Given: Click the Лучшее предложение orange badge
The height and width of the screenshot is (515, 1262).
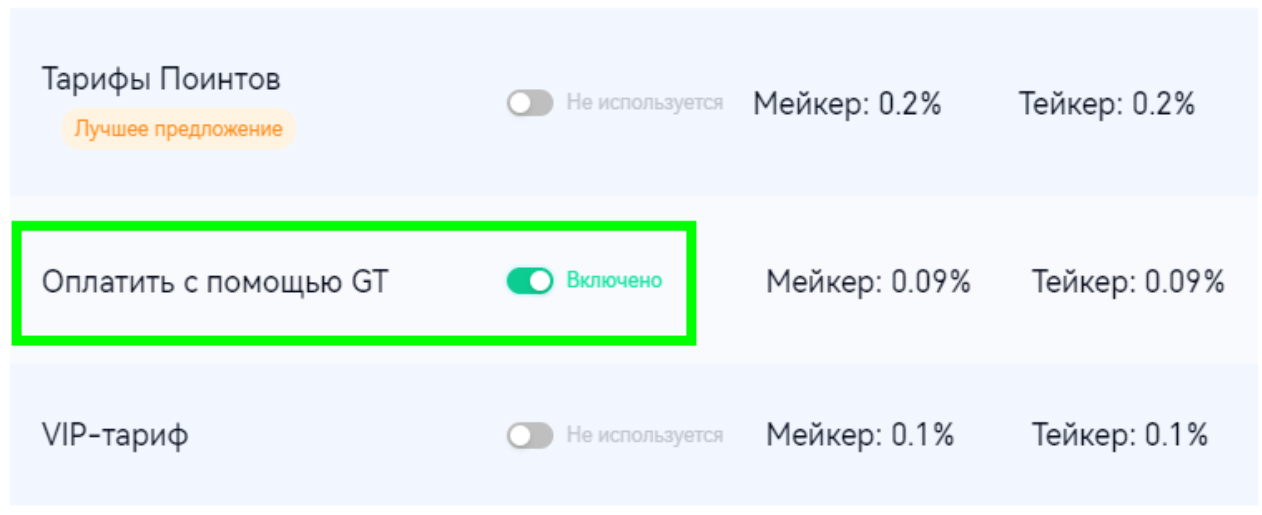Looking at the screenshot, I should (179, 129).
